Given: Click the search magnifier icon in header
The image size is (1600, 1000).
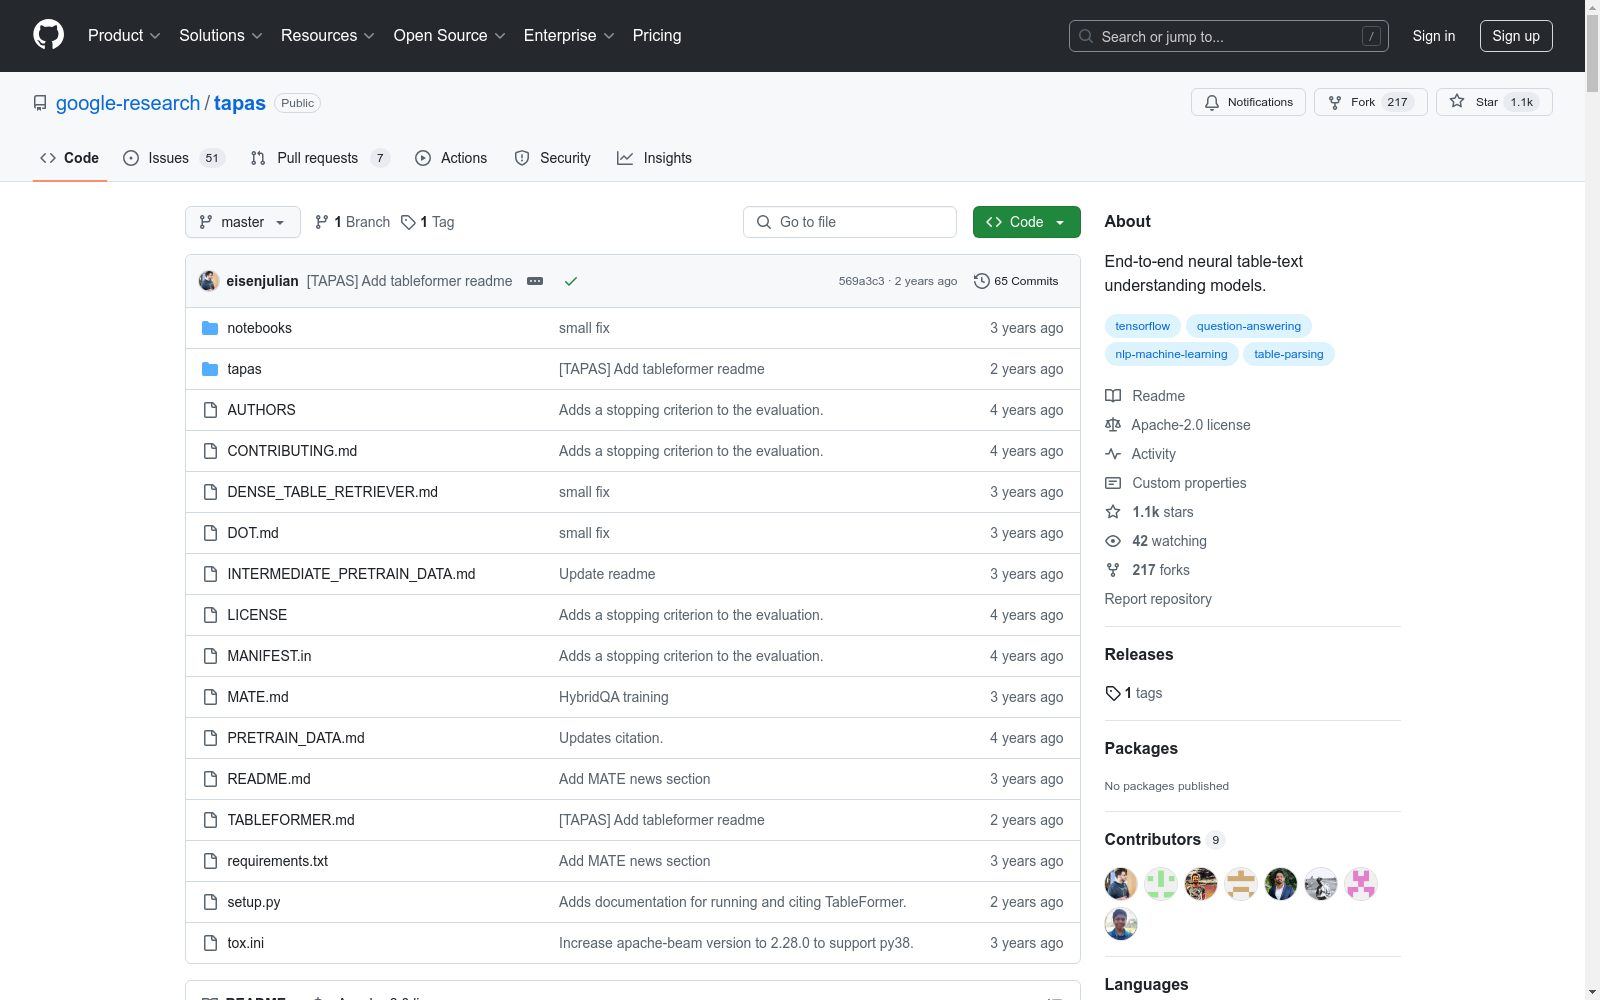Looking at the screenshot, I should click(1086, 36).
